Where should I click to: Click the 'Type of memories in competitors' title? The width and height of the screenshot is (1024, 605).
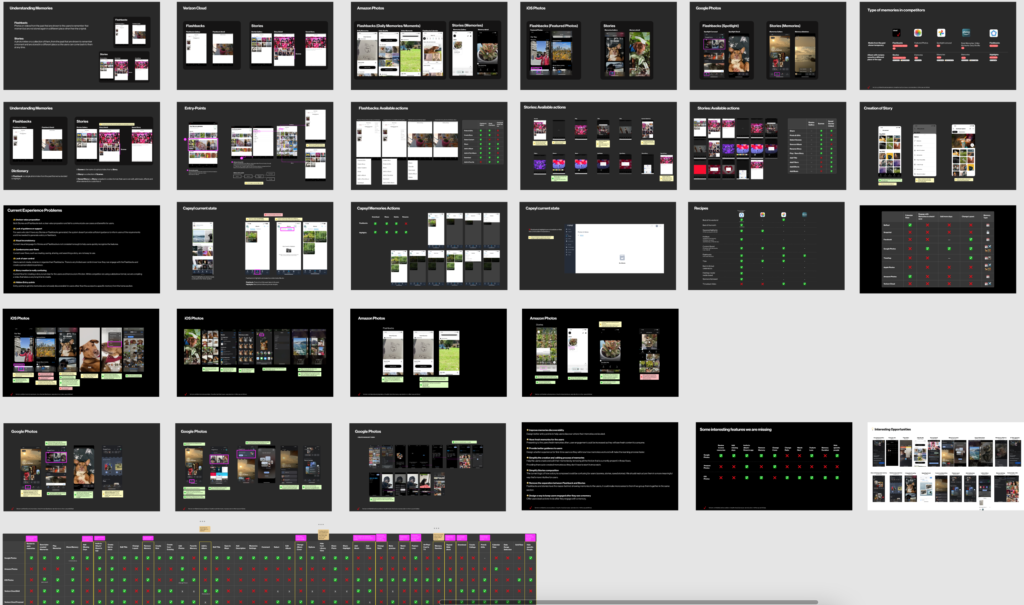pyautogui.click(x=898, y=8)
